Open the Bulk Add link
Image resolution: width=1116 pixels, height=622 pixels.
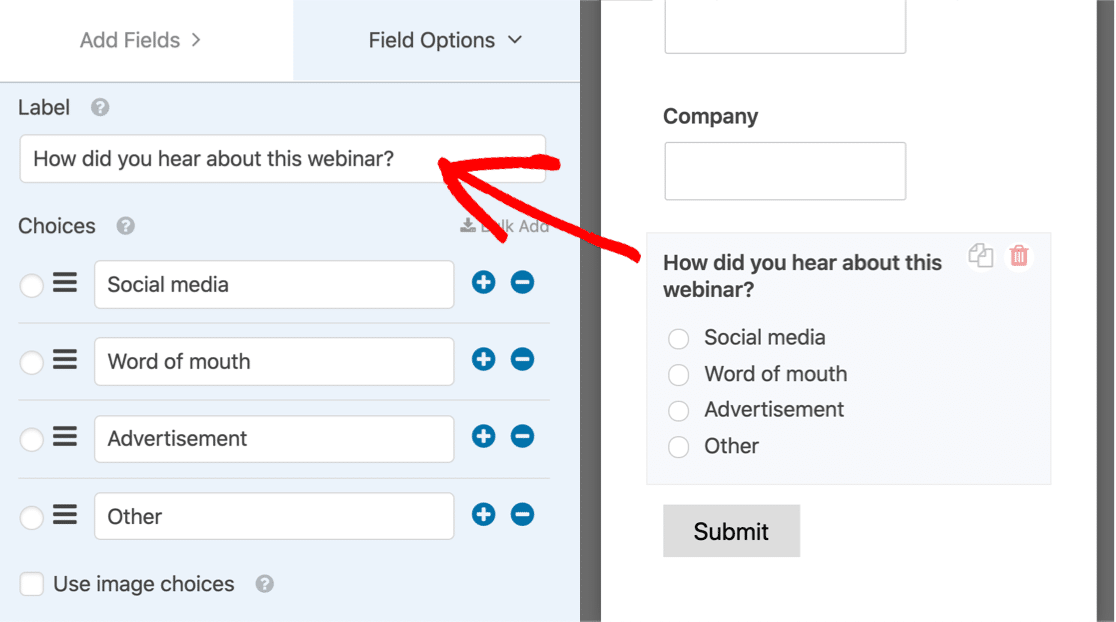pos(505,226)
